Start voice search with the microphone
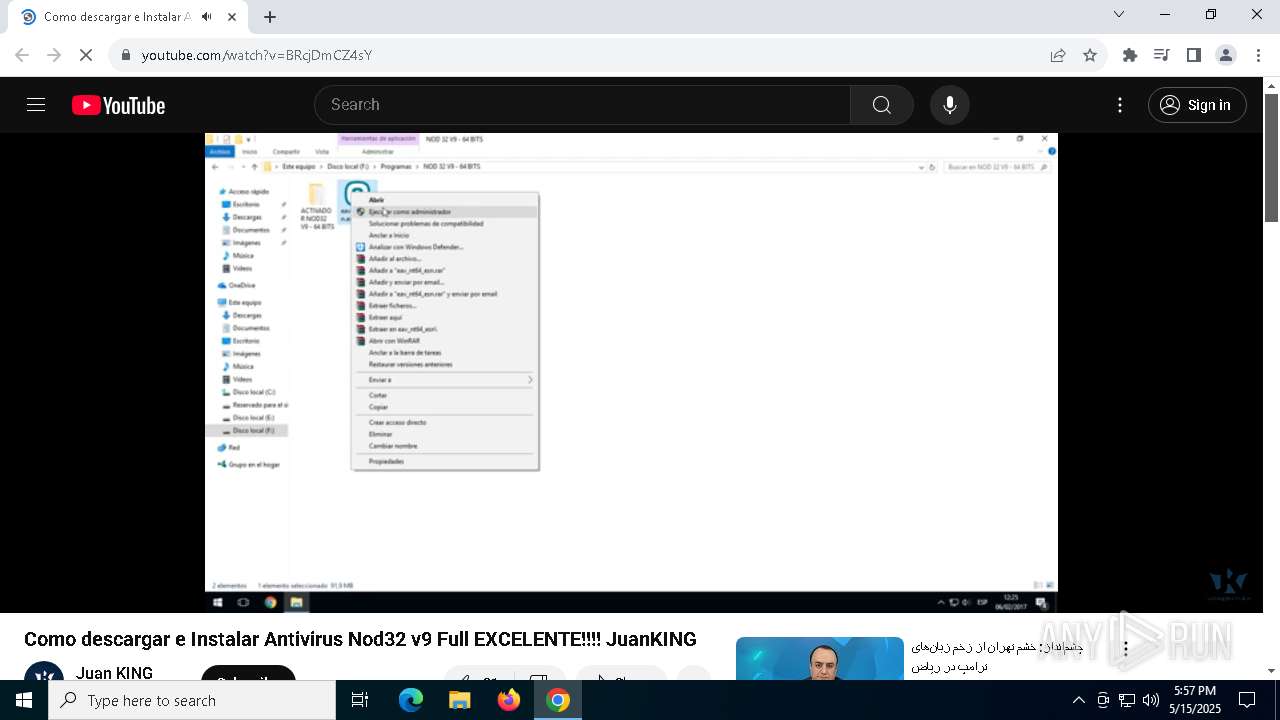The image size is (1280, 720). [x=949, y=105]
